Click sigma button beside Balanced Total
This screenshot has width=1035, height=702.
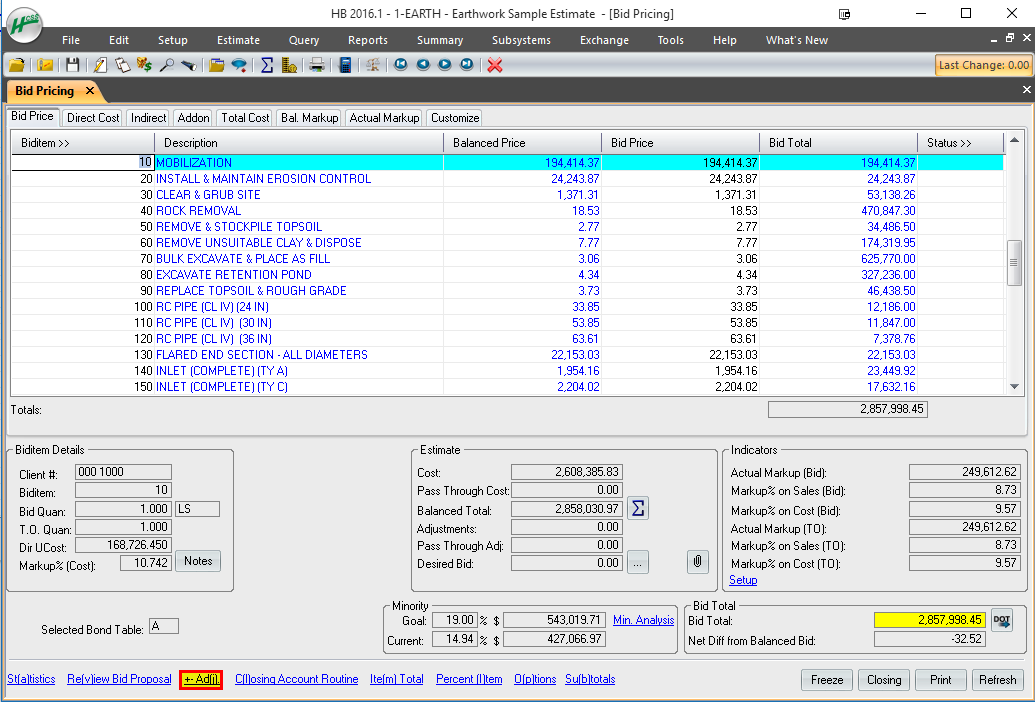pos(637,509)
